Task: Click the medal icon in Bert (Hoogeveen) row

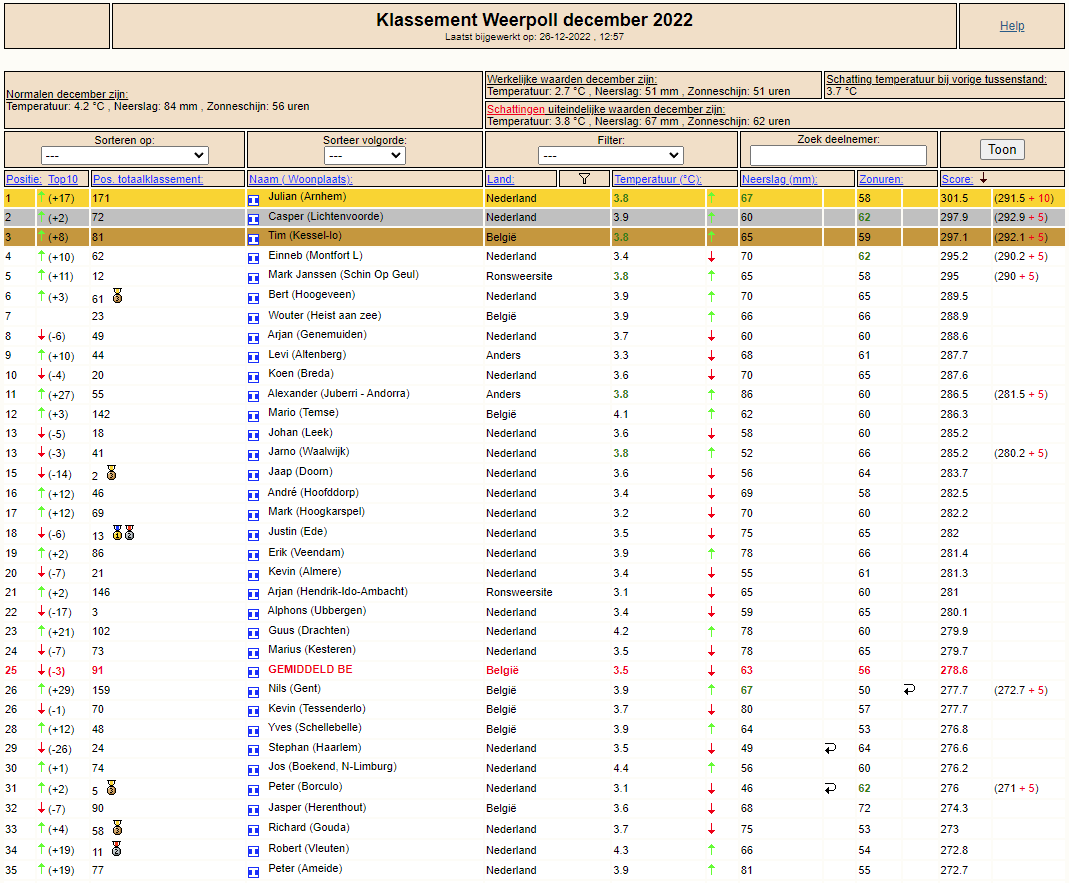Action: pos(117,296)
